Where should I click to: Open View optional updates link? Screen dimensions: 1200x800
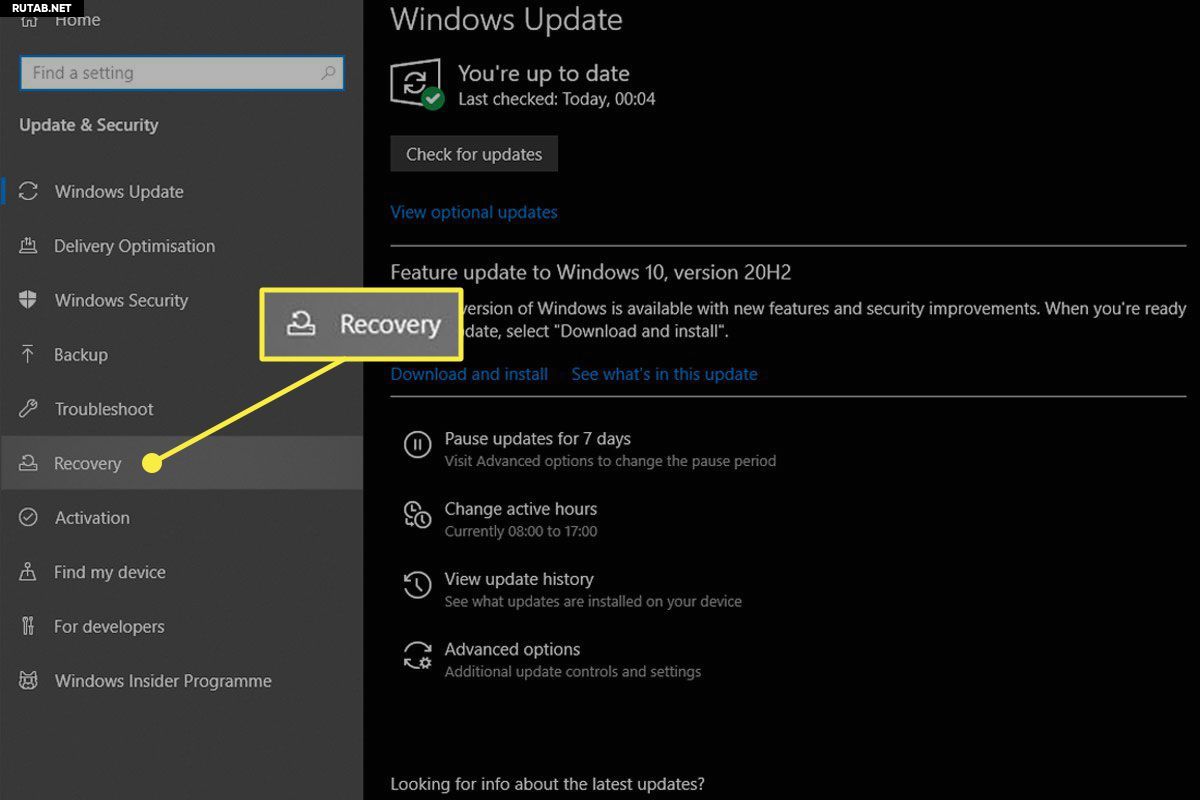click(474, 212)
